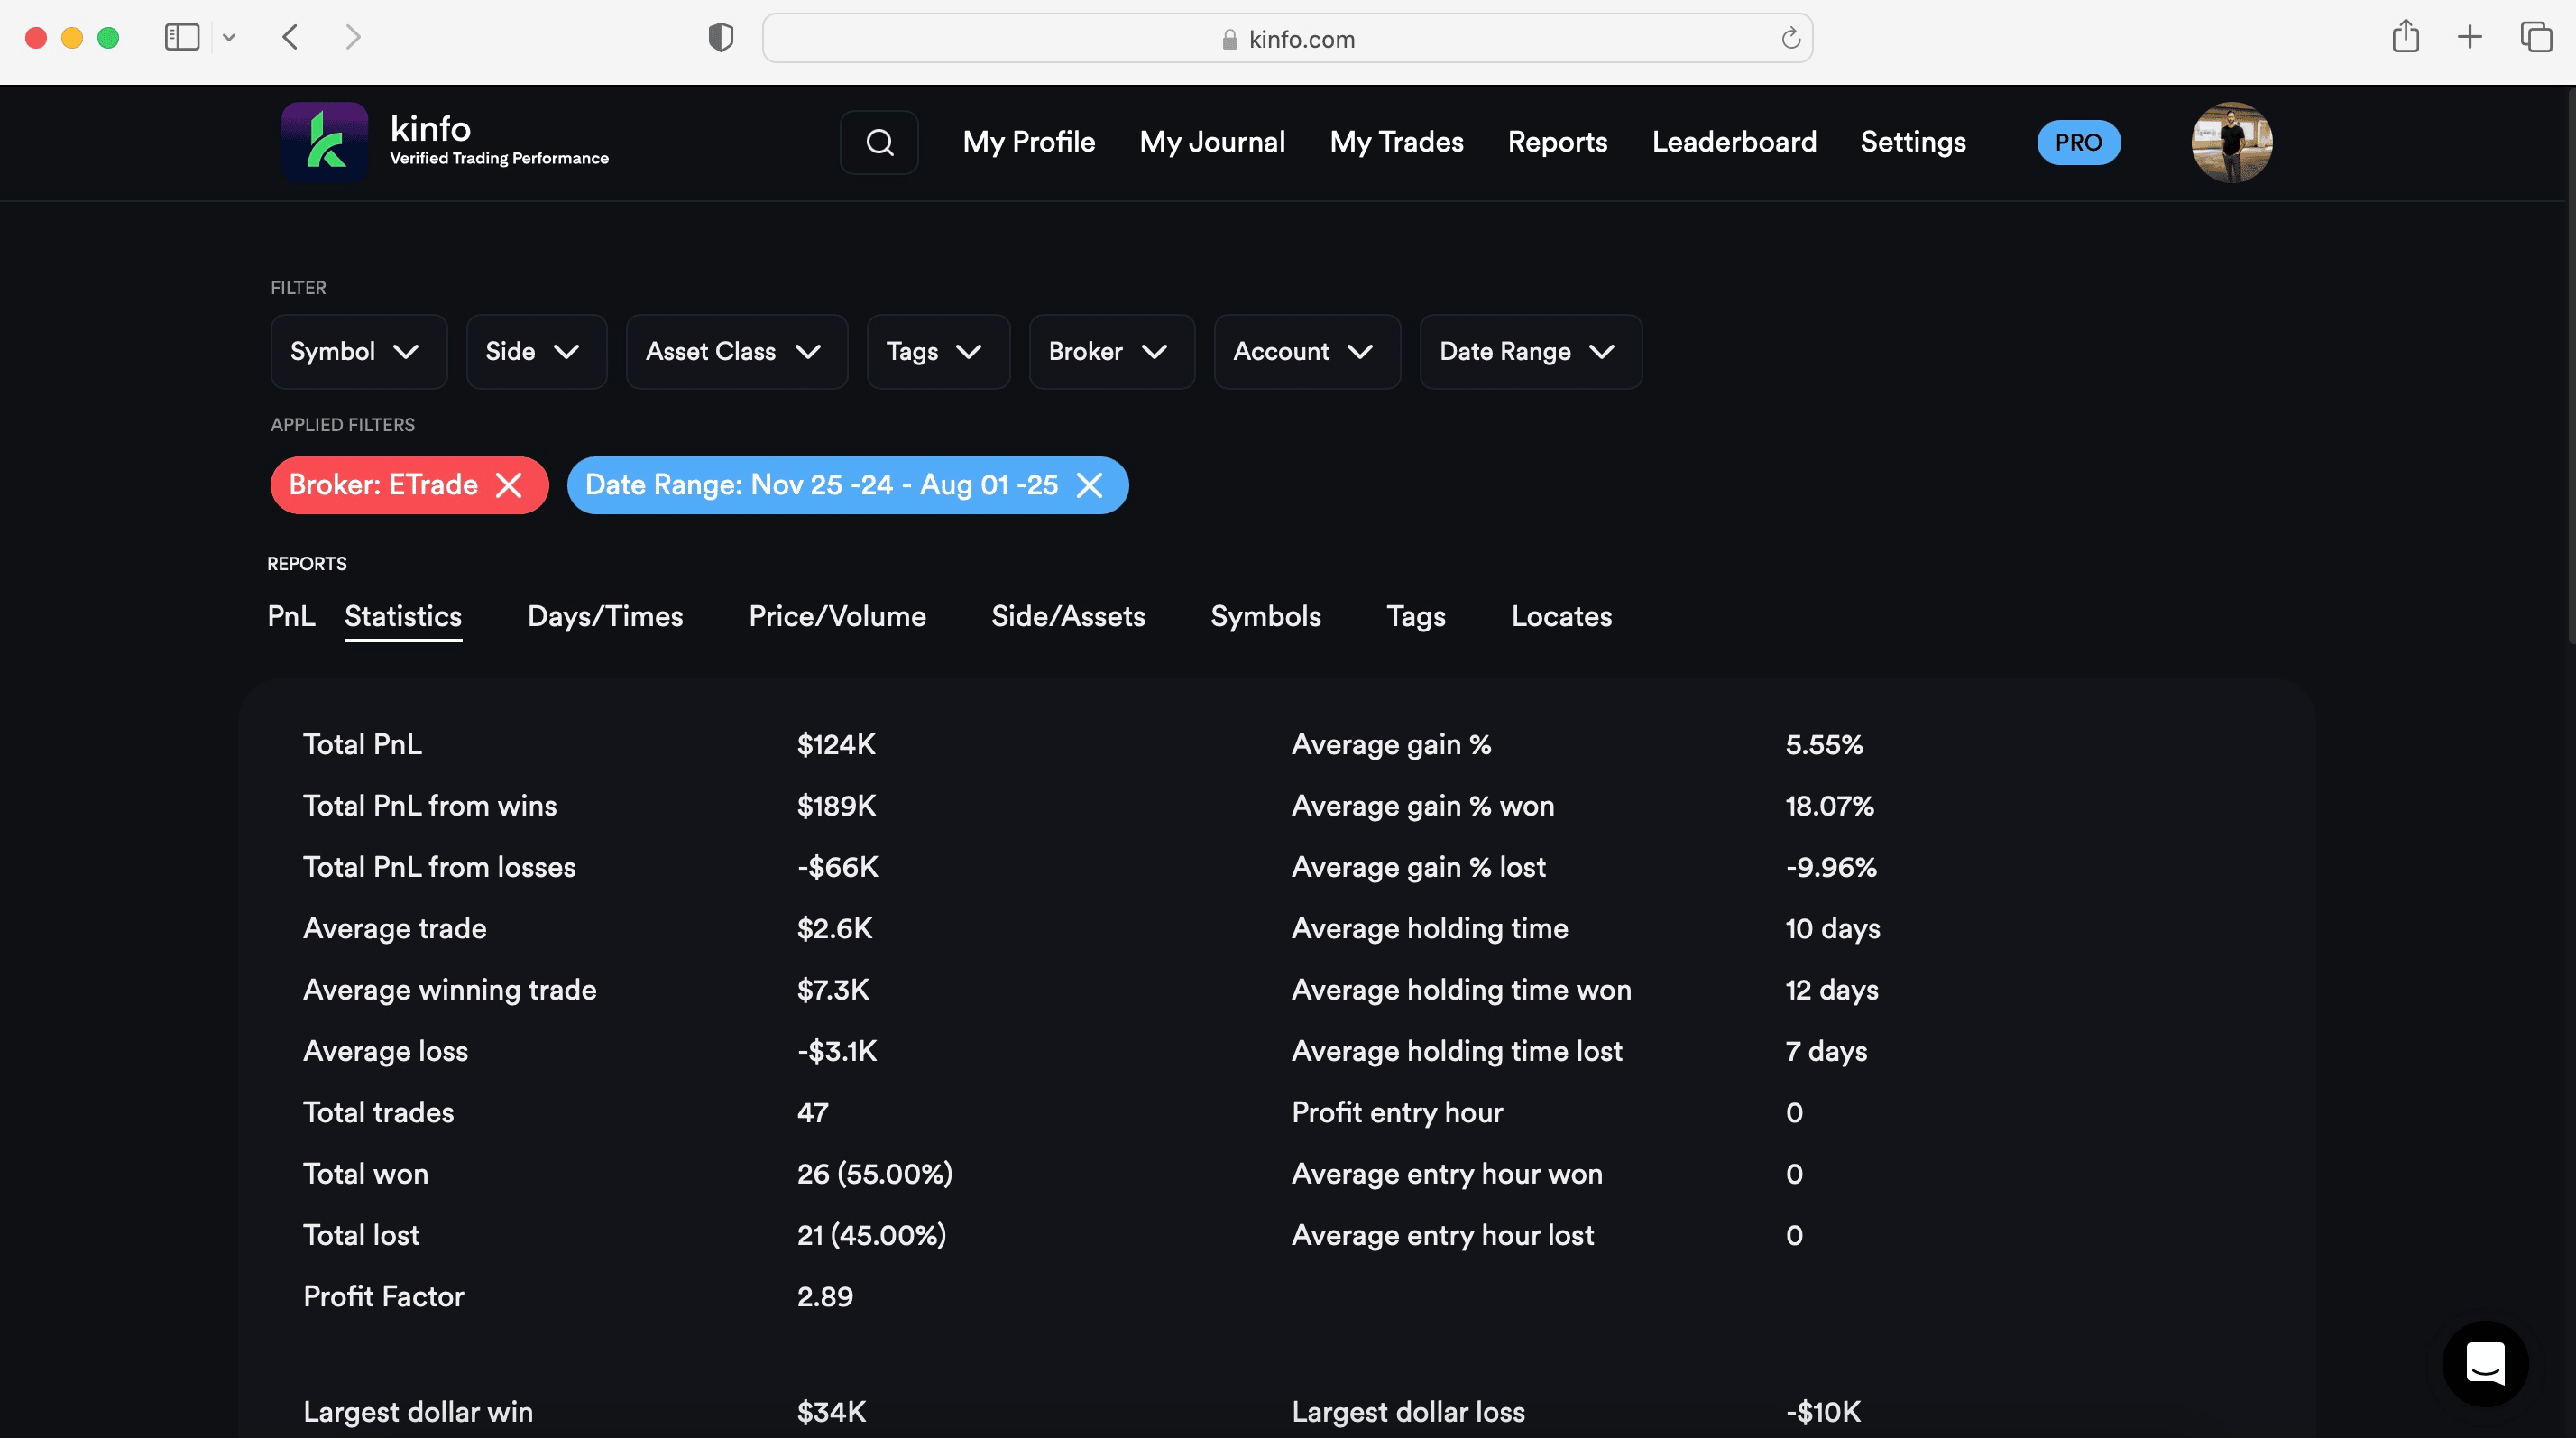
Task: Open the chat support bubble icon
Action: pyautogui.click(x=2484, y=1362)
